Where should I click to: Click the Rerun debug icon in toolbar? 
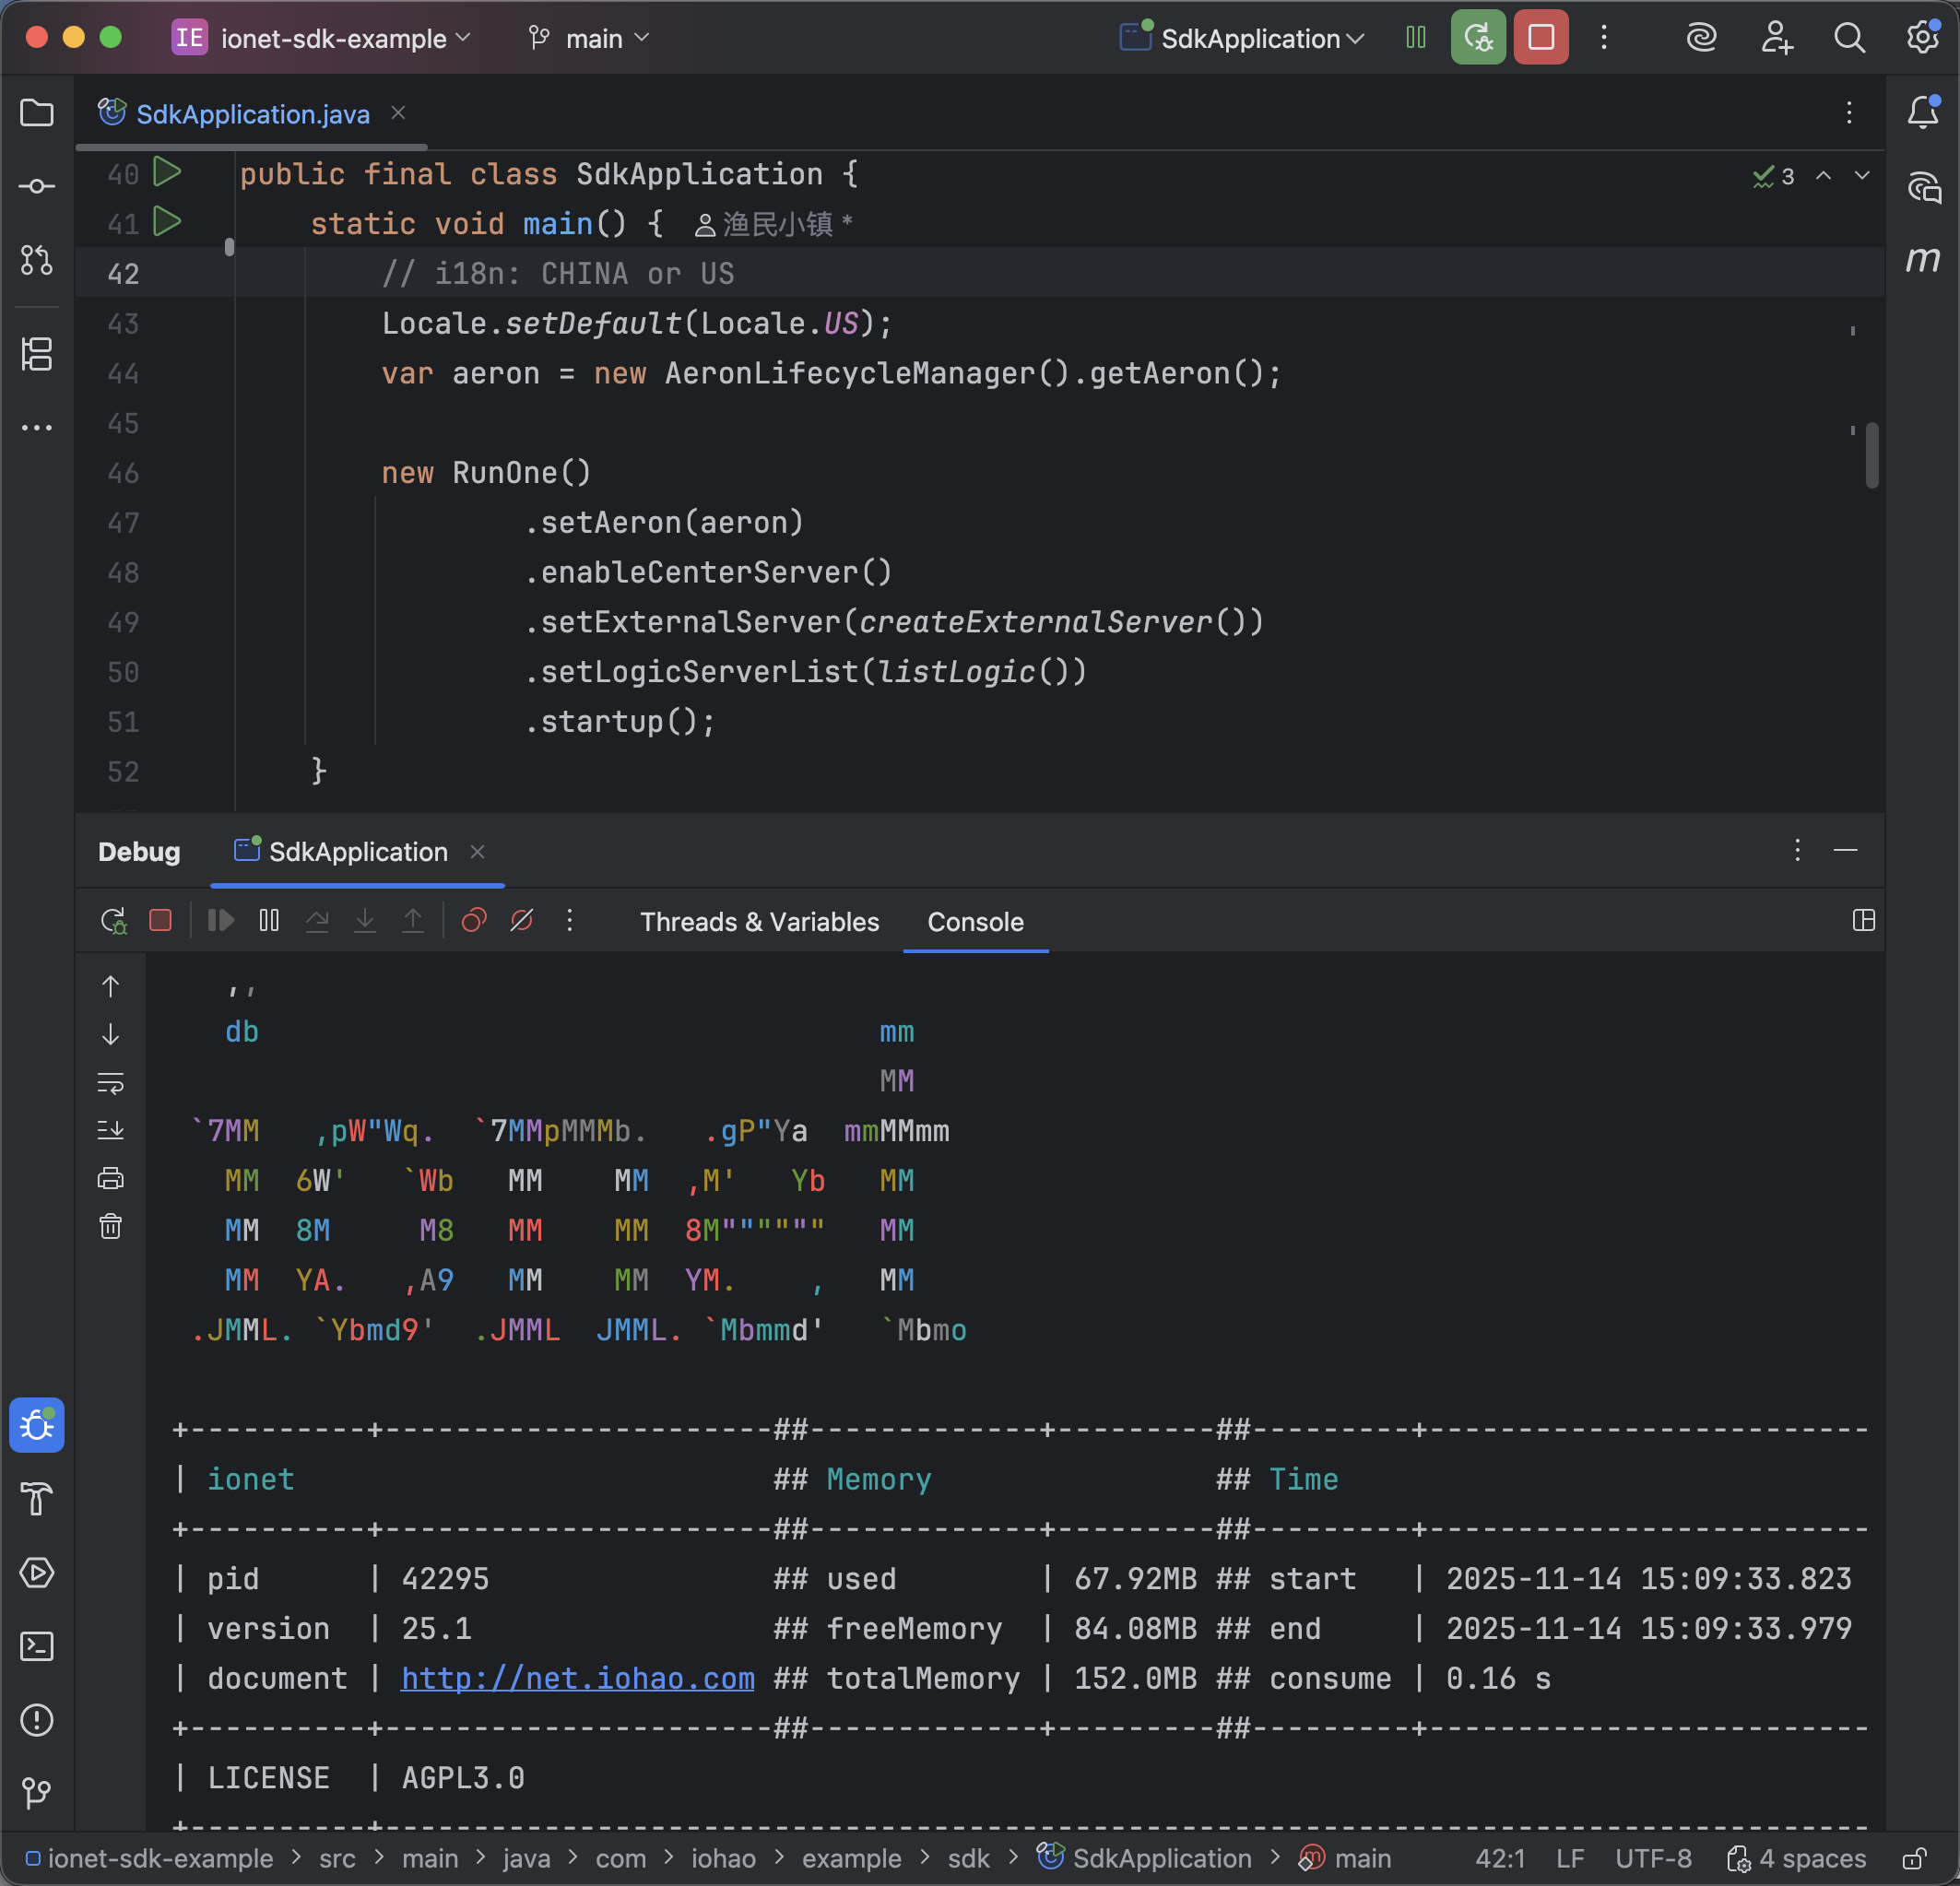1477,38
